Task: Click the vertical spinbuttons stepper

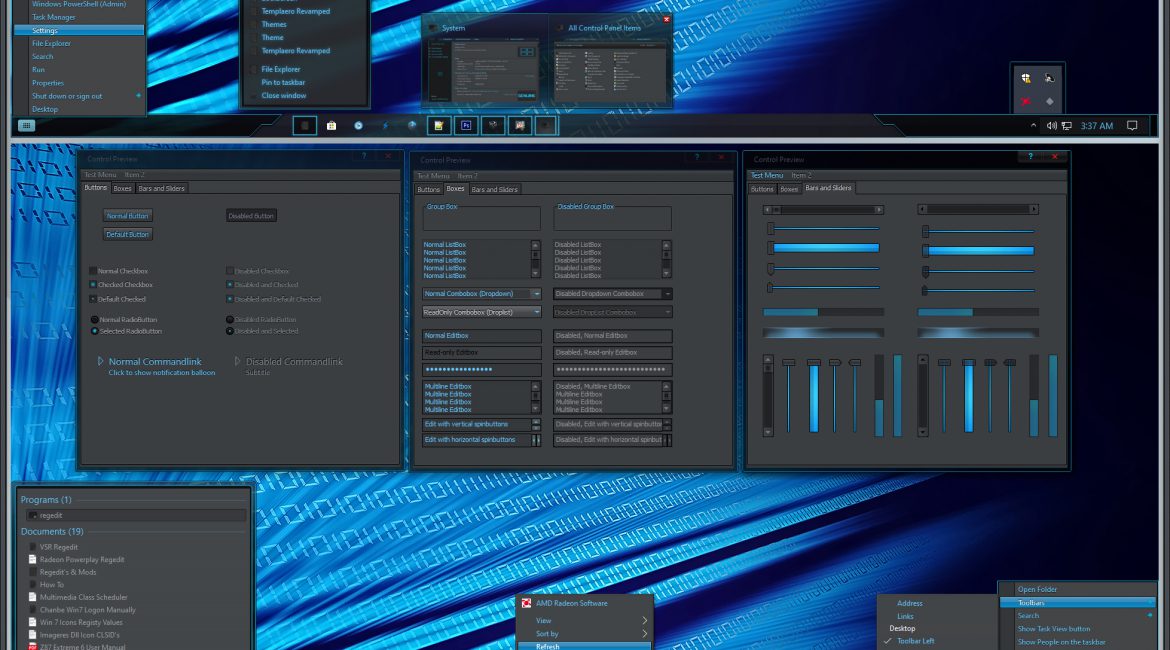Action: tap(536, 424)
